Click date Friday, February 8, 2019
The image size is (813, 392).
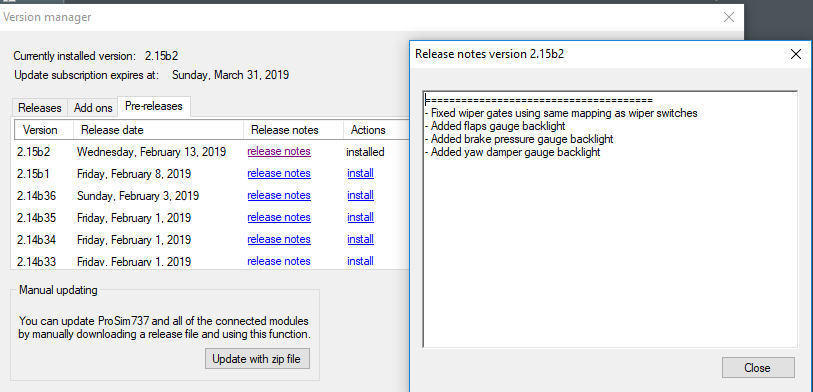point(134,174)
